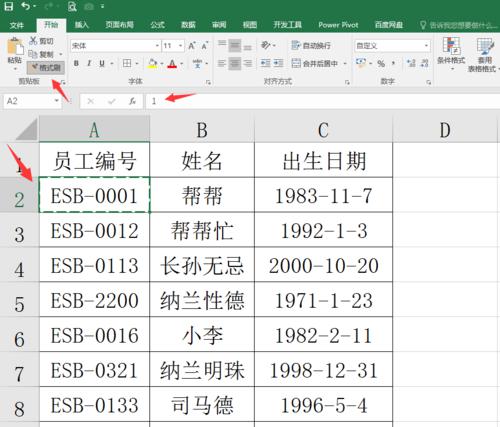Switch to the Power Pivot tab
Image resolution: width=500 pixels, height=427 pixels.
pyautogui.click(x=338, y=25)
